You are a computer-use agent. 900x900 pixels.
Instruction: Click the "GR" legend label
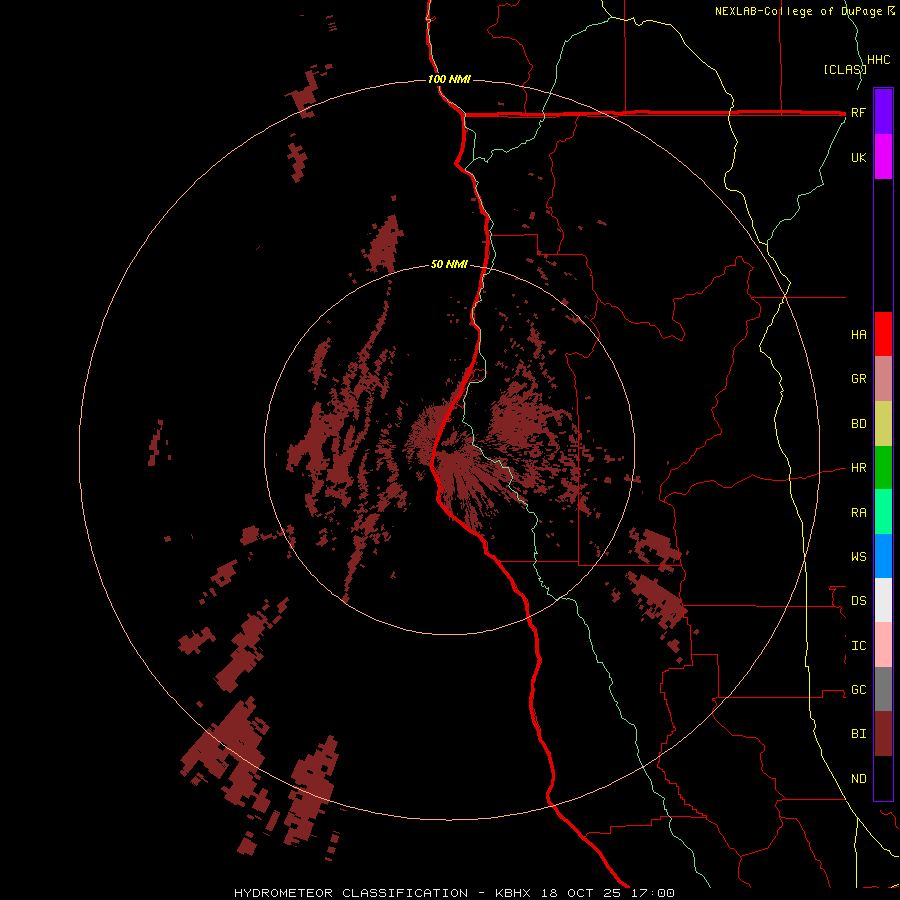click(859, 379)
